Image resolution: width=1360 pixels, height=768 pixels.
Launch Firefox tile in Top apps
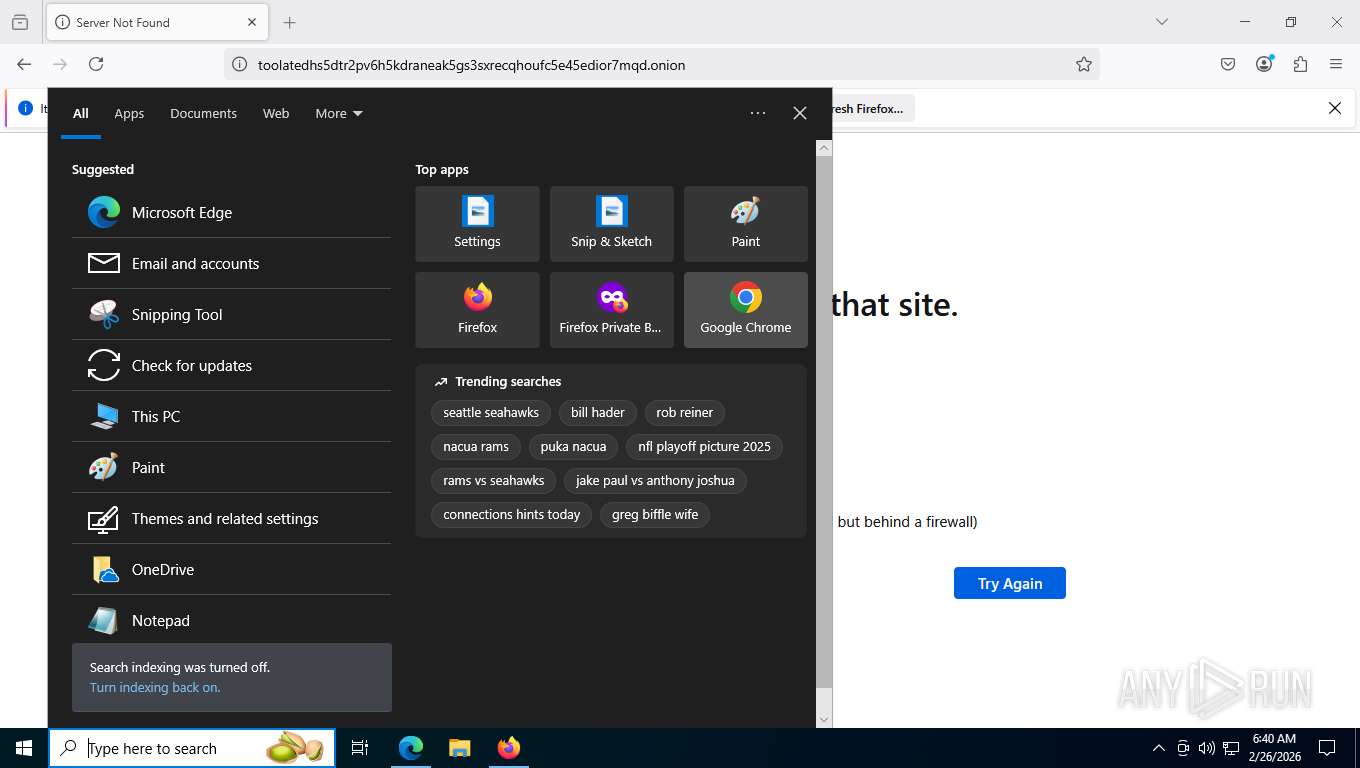(477, 310)
